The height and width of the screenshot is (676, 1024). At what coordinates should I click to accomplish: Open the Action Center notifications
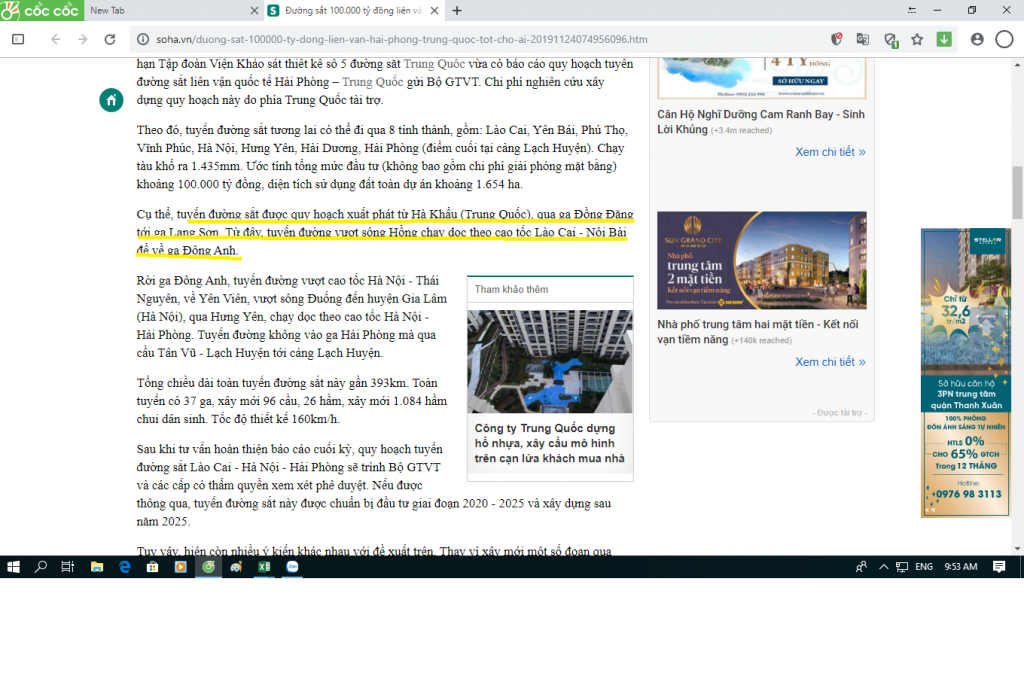click(999, 567)
